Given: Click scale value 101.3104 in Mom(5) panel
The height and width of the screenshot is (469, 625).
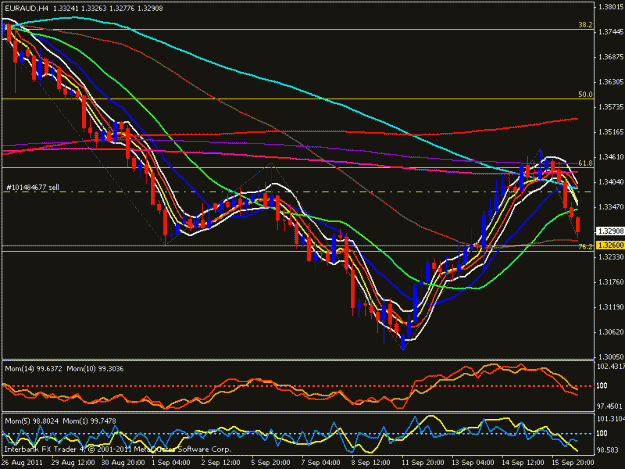Looking at the screenshot, I should [x=611, y=418].
